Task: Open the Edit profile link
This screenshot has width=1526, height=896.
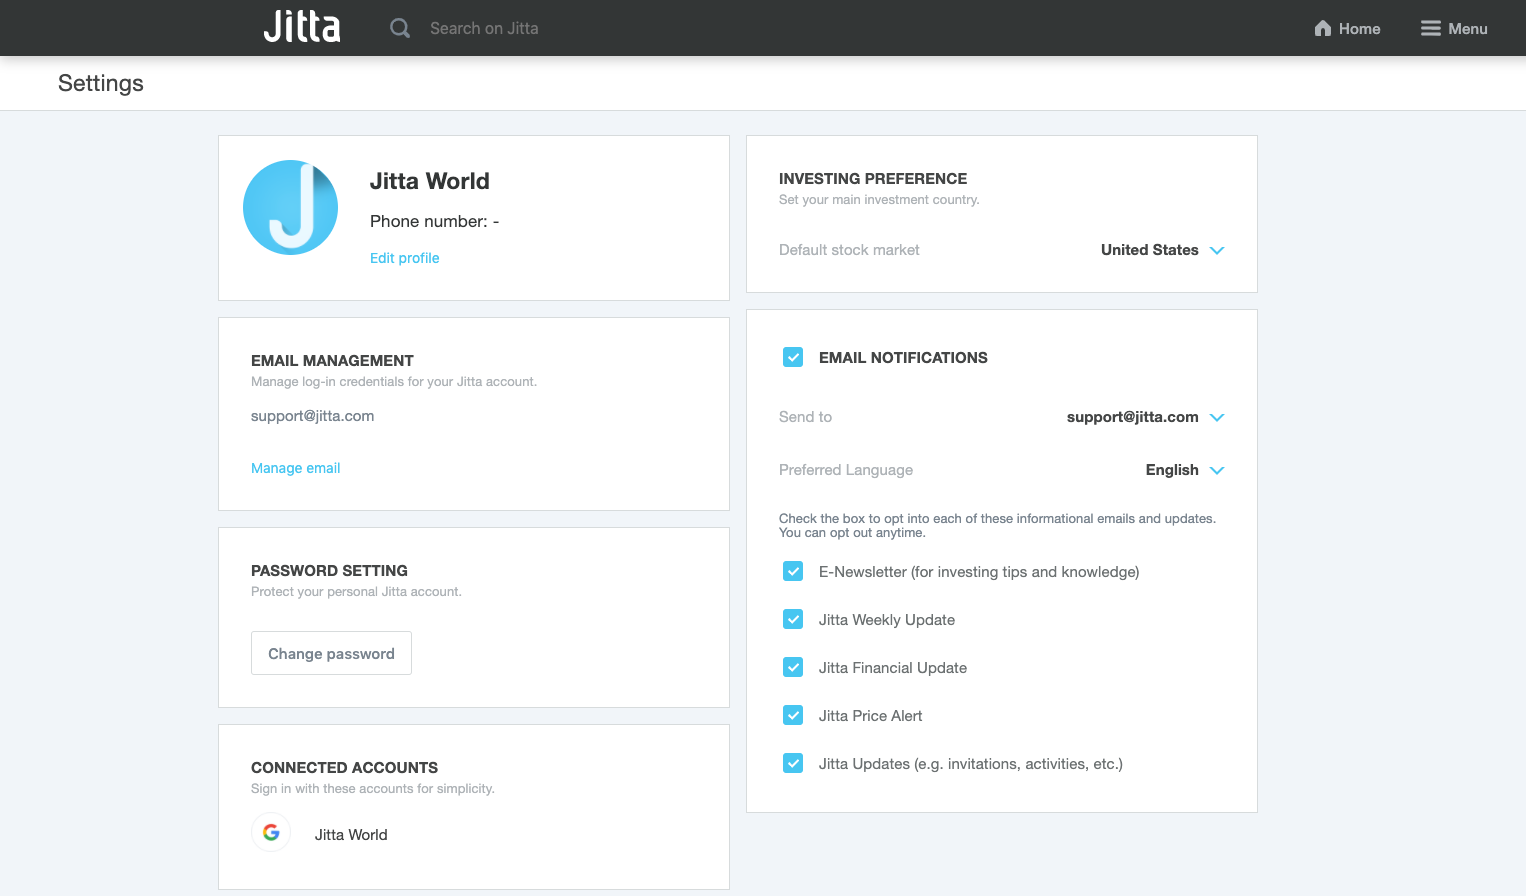Action: coord(404,258)
